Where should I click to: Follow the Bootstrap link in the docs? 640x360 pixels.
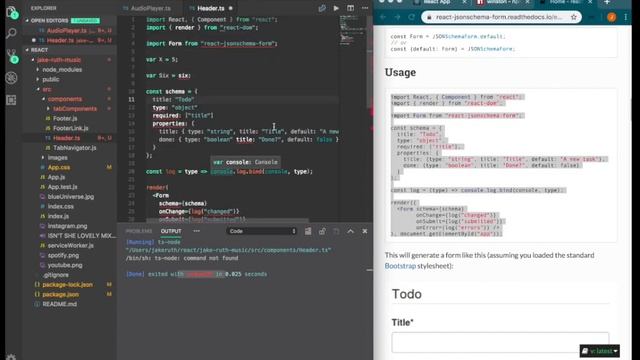point(400,266)
